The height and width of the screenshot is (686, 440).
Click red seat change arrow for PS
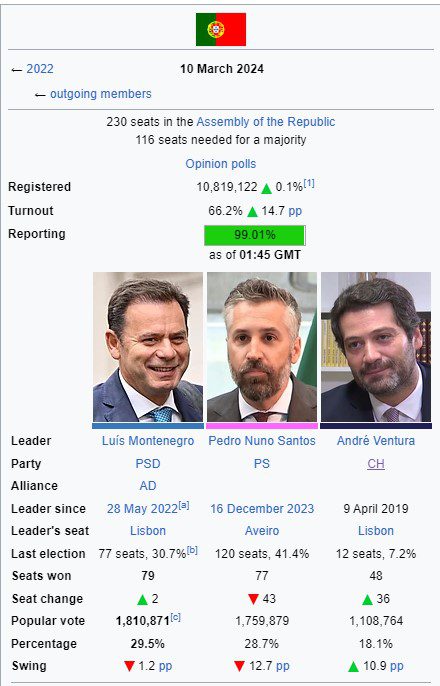pos(253,599)
